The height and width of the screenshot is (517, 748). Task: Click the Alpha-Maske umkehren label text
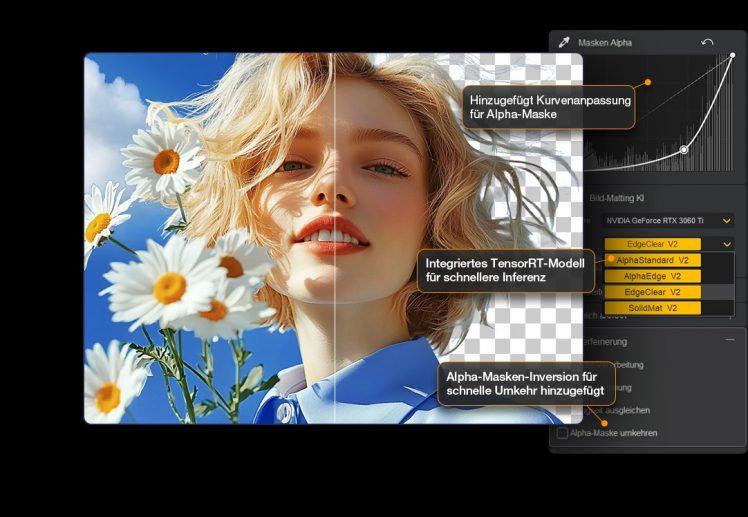614,433
